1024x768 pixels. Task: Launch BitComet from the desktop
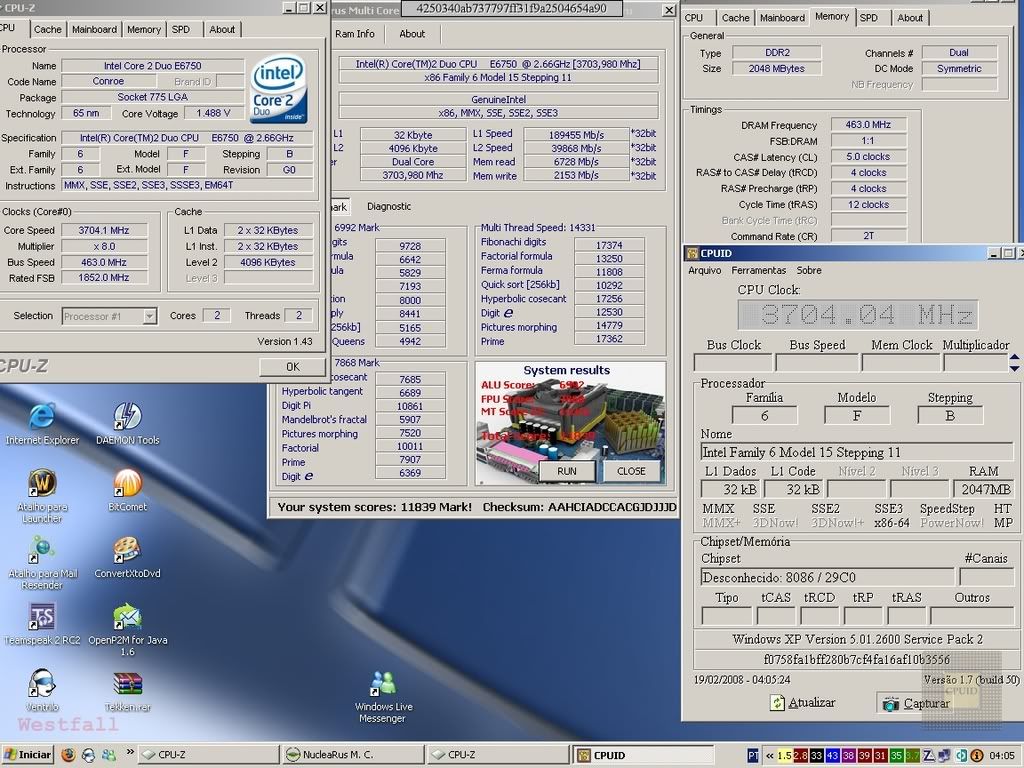(127, 485)
